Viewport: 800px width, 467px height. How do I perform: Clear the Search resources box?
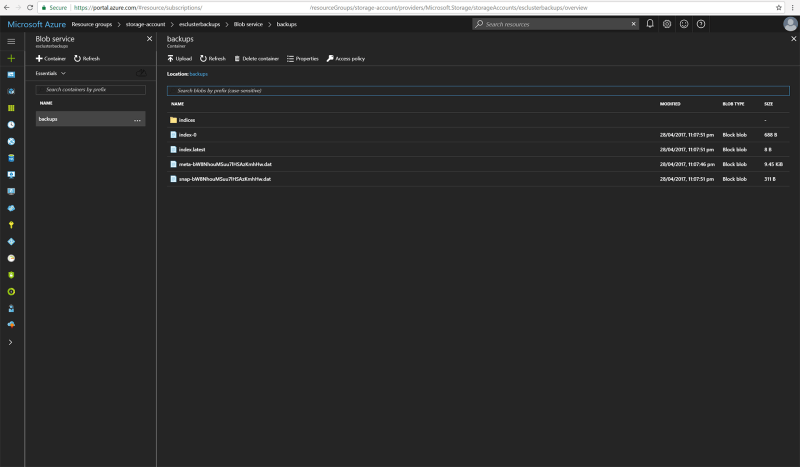(x=634, y=24)
